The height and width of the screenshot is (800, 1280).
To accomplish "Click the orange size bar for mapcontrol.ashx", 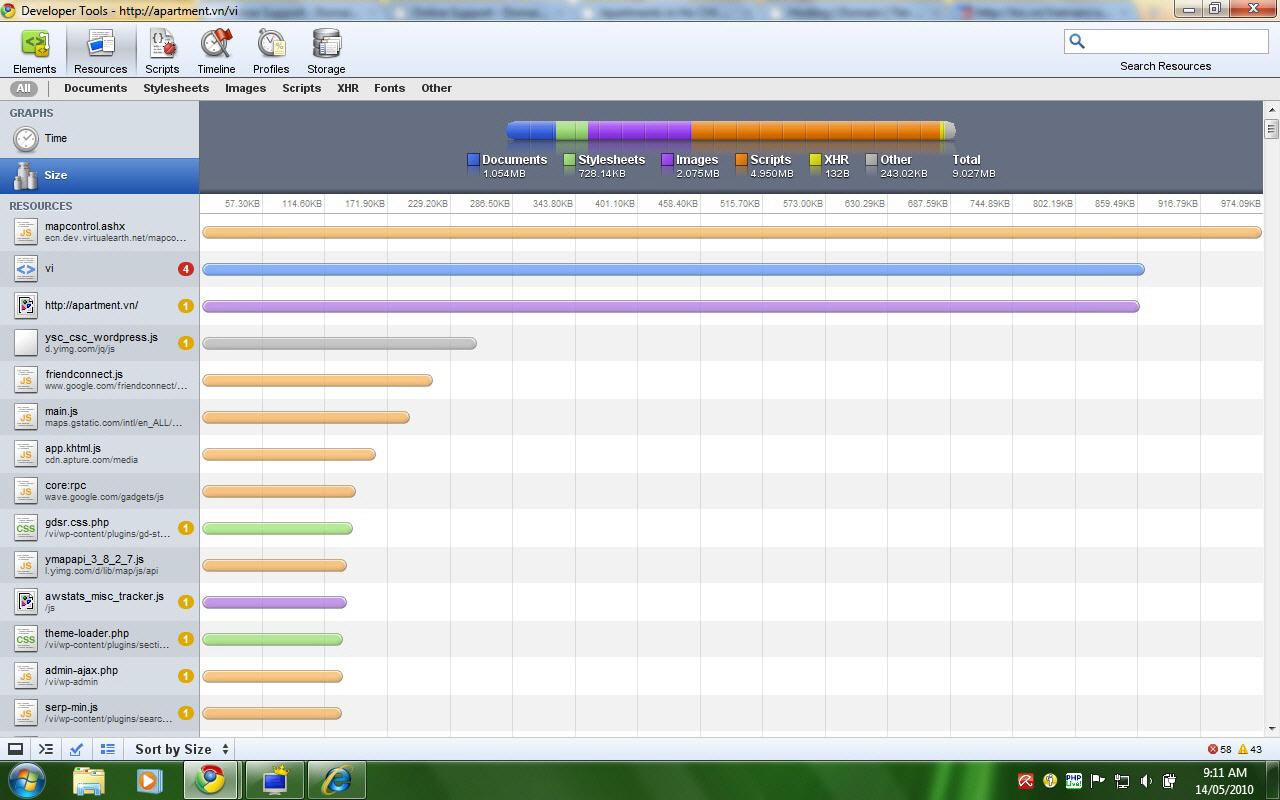I will click(732, 232).
